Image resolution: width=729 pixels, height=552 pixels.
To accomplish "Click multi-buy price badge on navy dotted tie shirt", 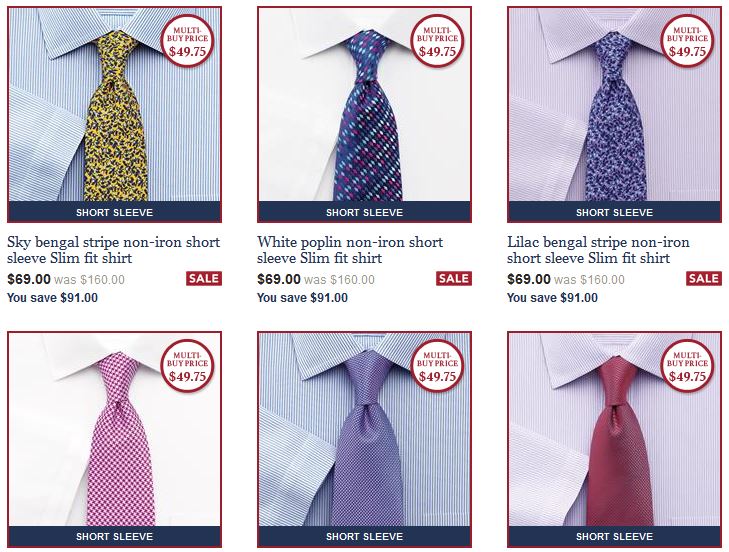I will click(x=437, y=42).
